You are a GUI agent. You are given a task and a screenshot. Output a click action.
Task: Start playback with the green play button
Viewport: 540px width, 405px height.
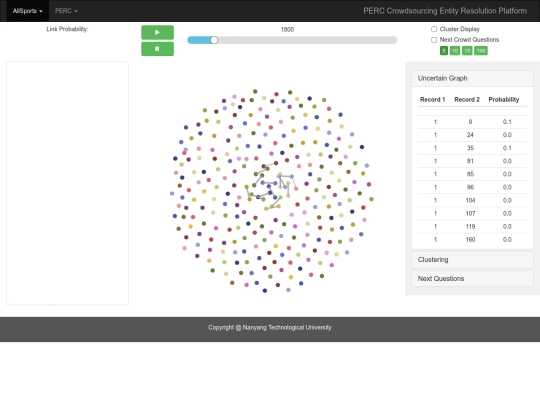point(157,32)
